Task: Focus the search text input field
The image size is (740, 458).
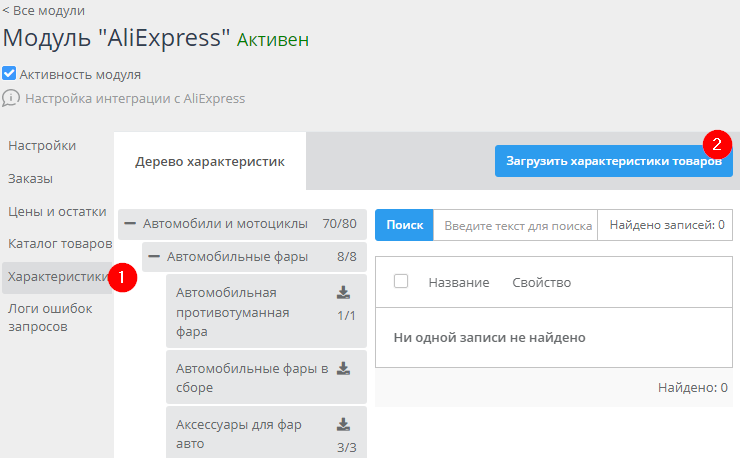Action: click(515, 226)
